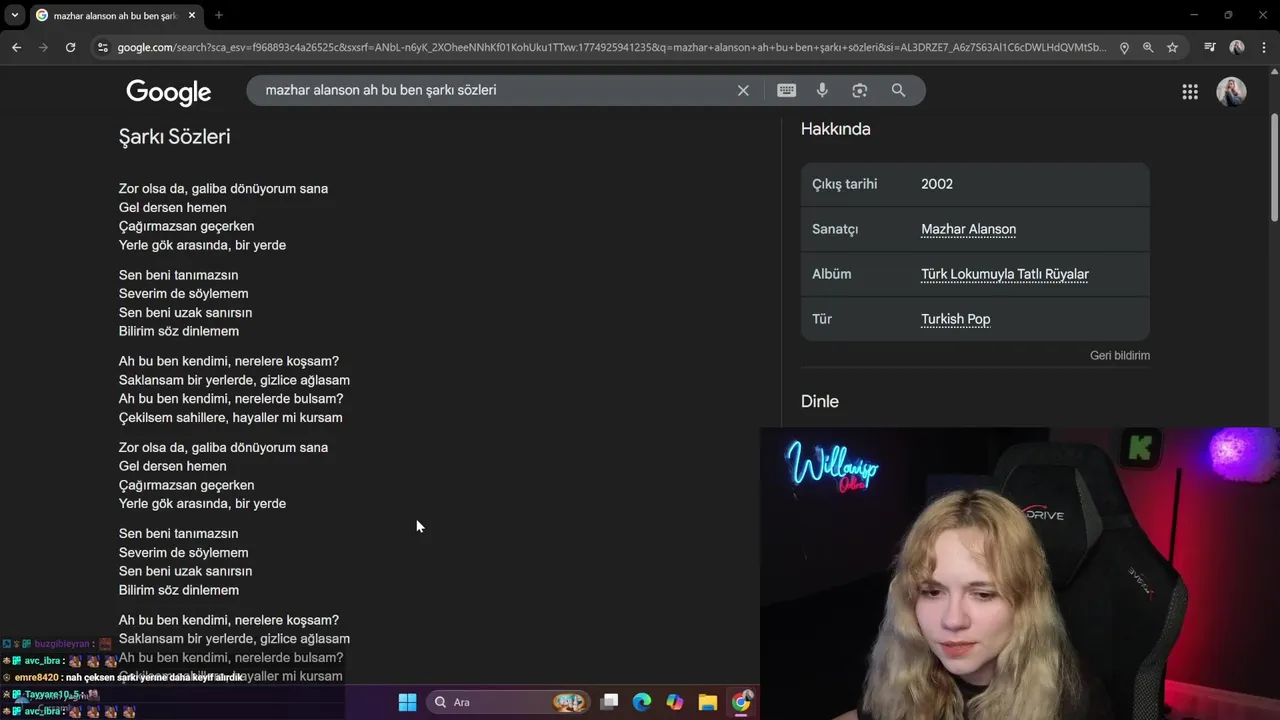Screen dimensions: 1280x720
Task: Click the Sanatçı label
Action: 835,229
